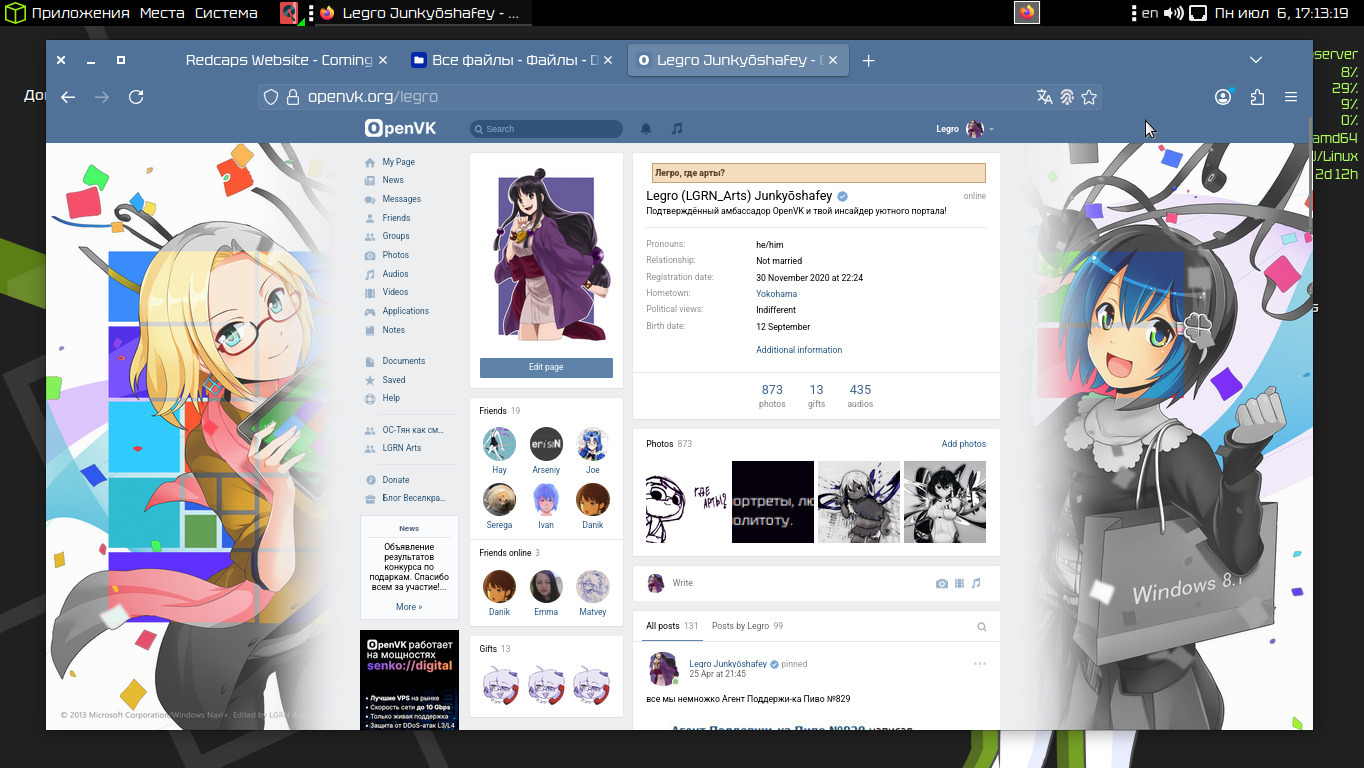Expand the list all tabs chevron
The height and width of the screenshot is (768, 1364).
[x=1256, y=60]
